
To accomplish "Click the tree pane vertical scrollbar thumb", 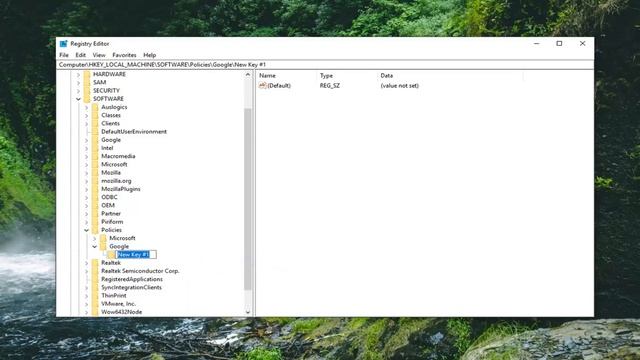I will point(248,199).
